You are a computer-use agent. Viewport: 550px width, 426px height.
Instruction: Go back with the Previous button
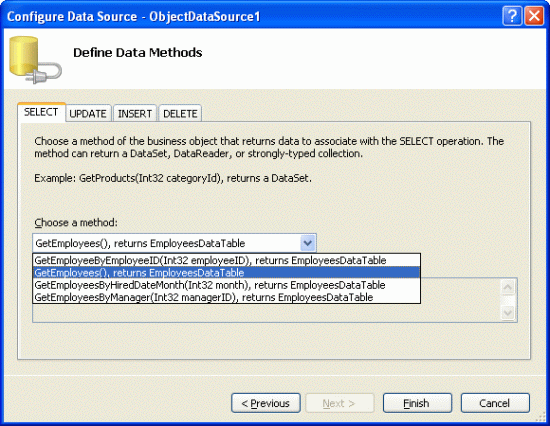[x=266, y=403]
